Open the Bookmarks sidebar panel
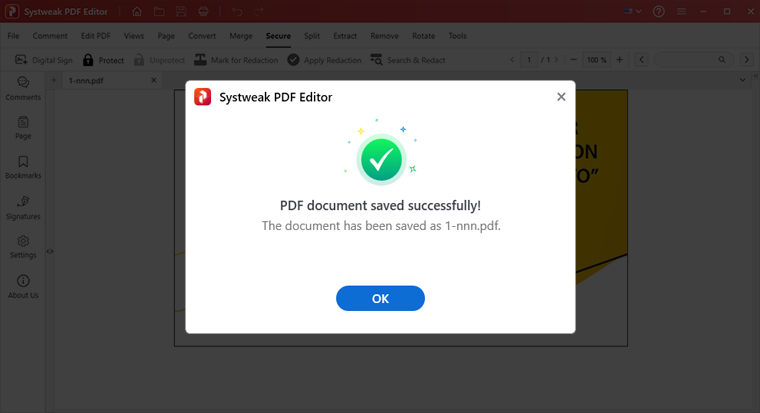Screen dimensions: 760x413 23,167
